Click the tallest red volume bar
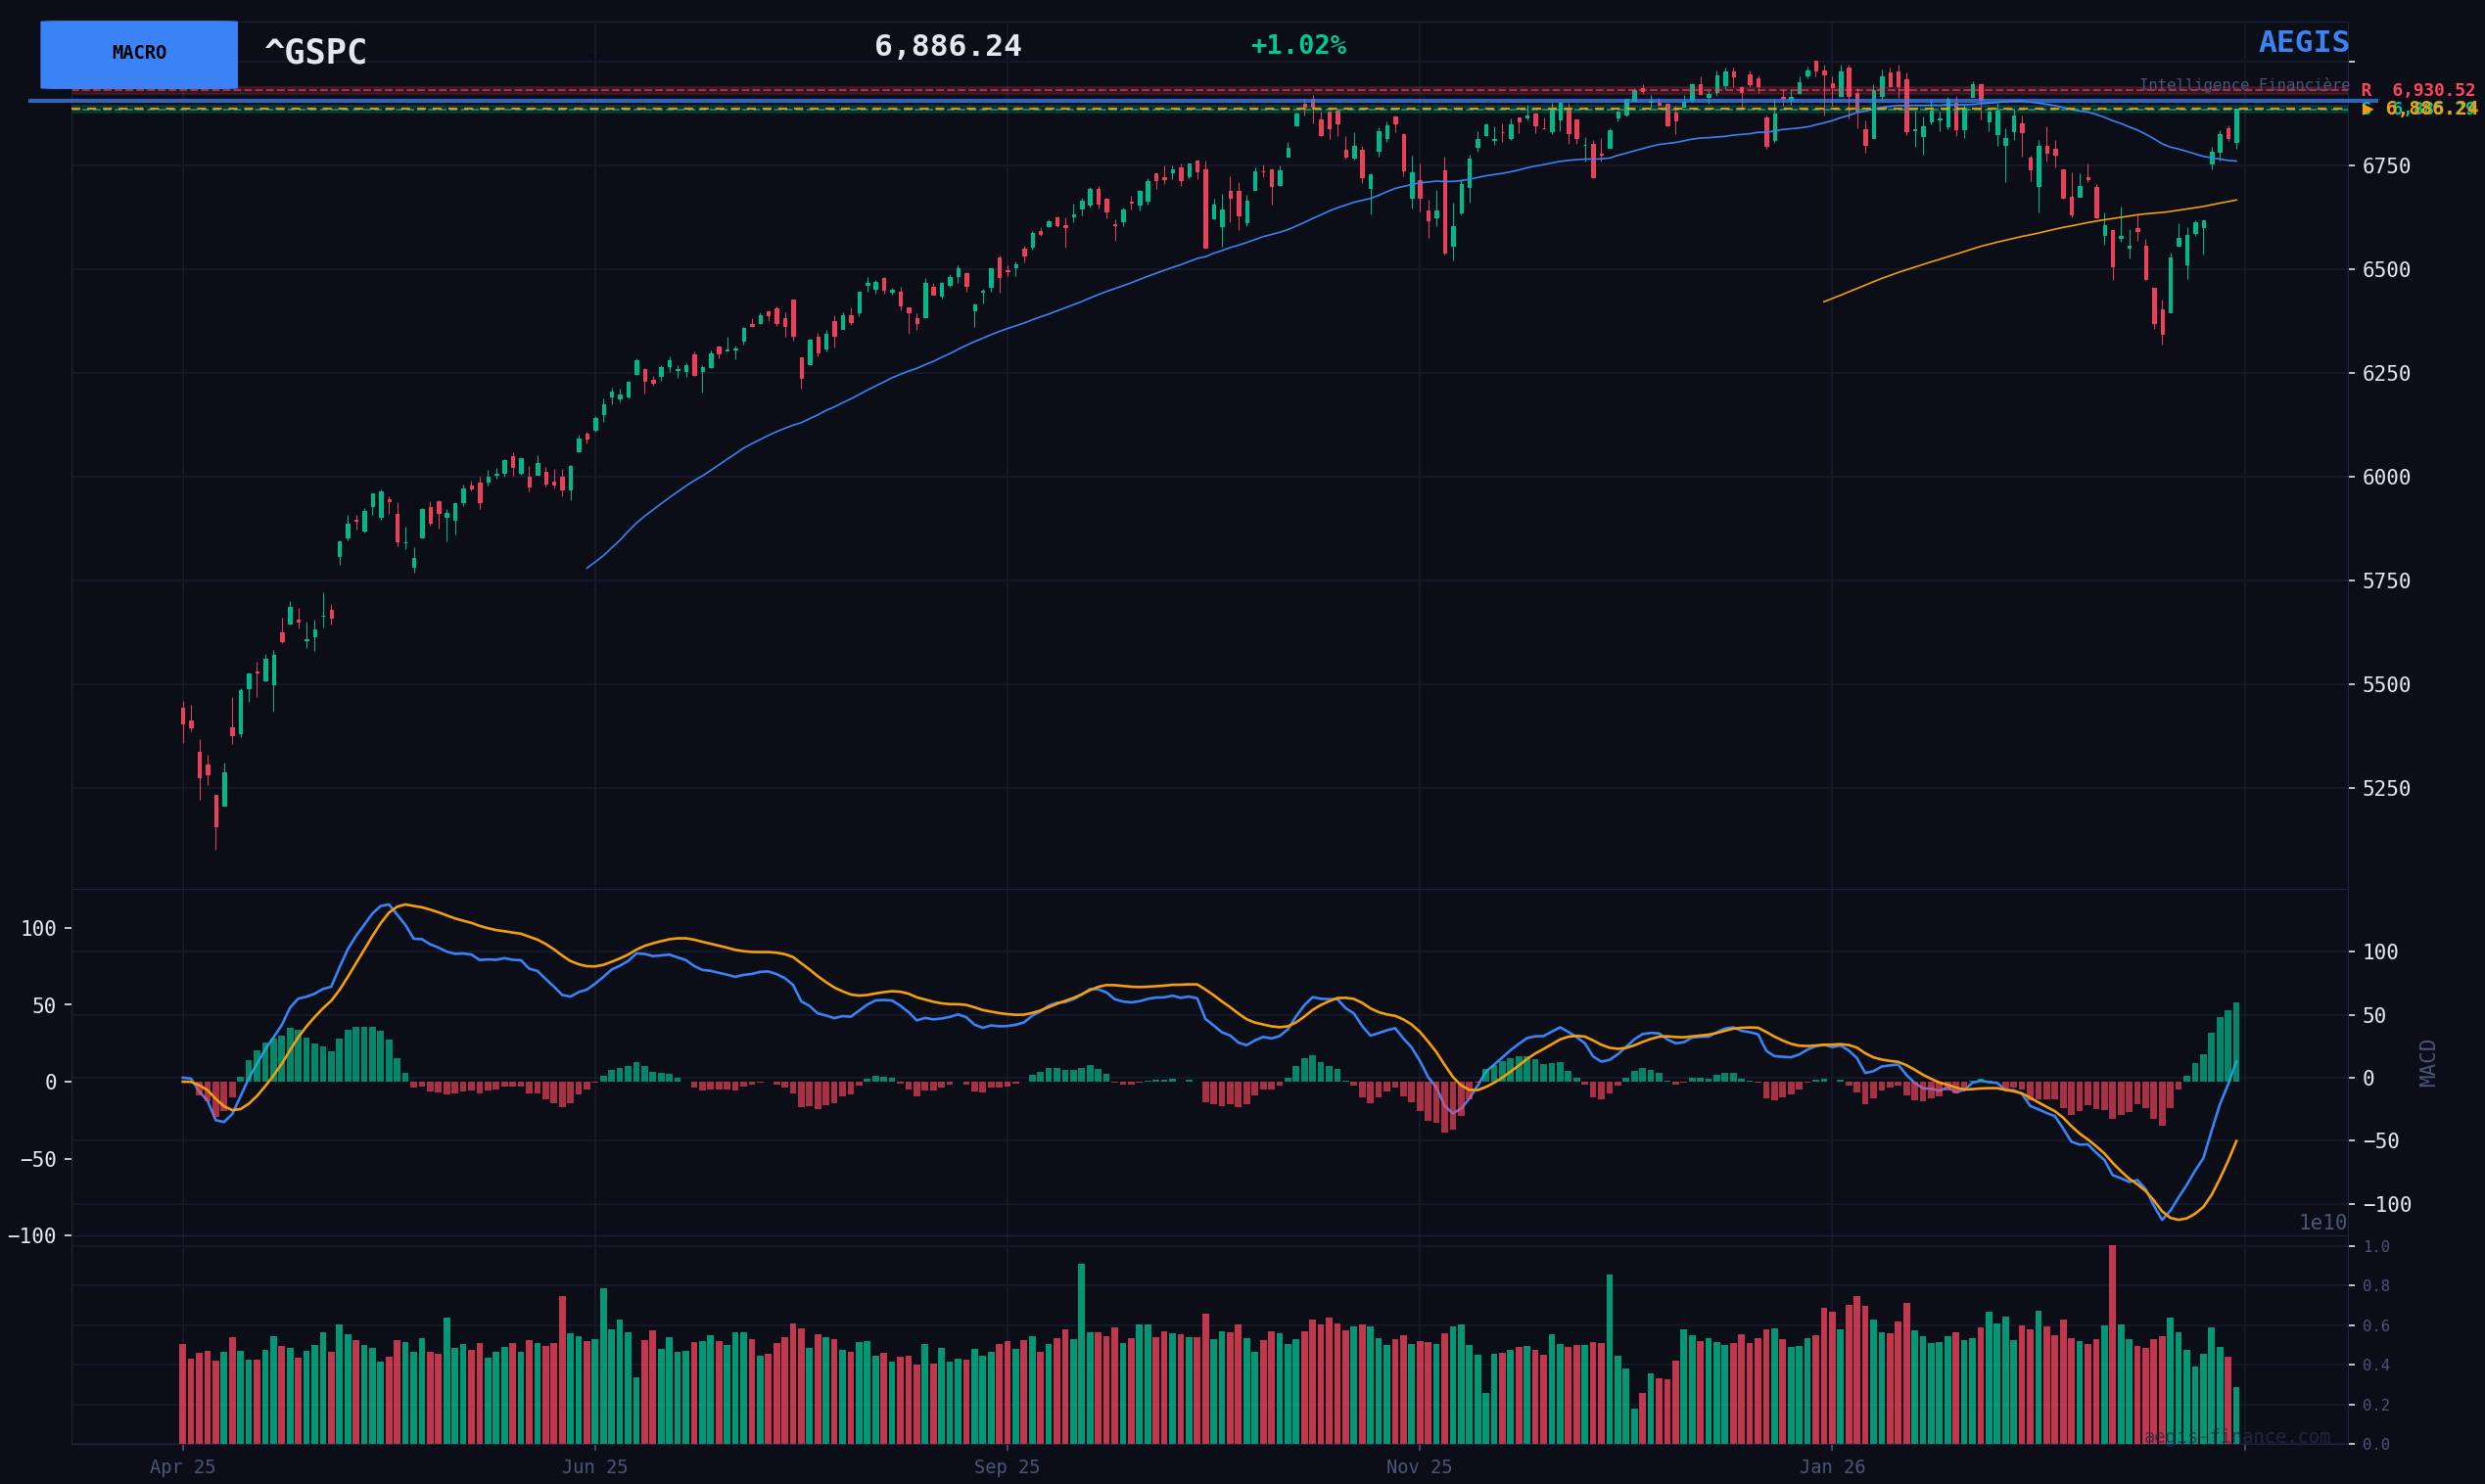2485x1484 pixels. point(2112,1345)
